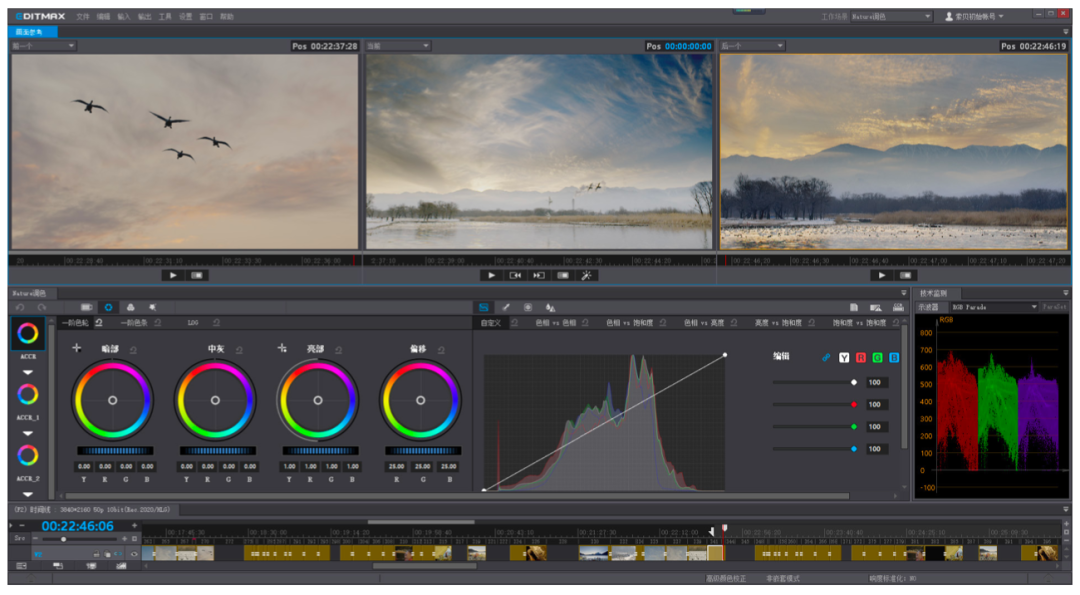This screenshot has width=1080, height=595.
Task: Open the right monitor source dropdown
Action: [x=752, y=45]
